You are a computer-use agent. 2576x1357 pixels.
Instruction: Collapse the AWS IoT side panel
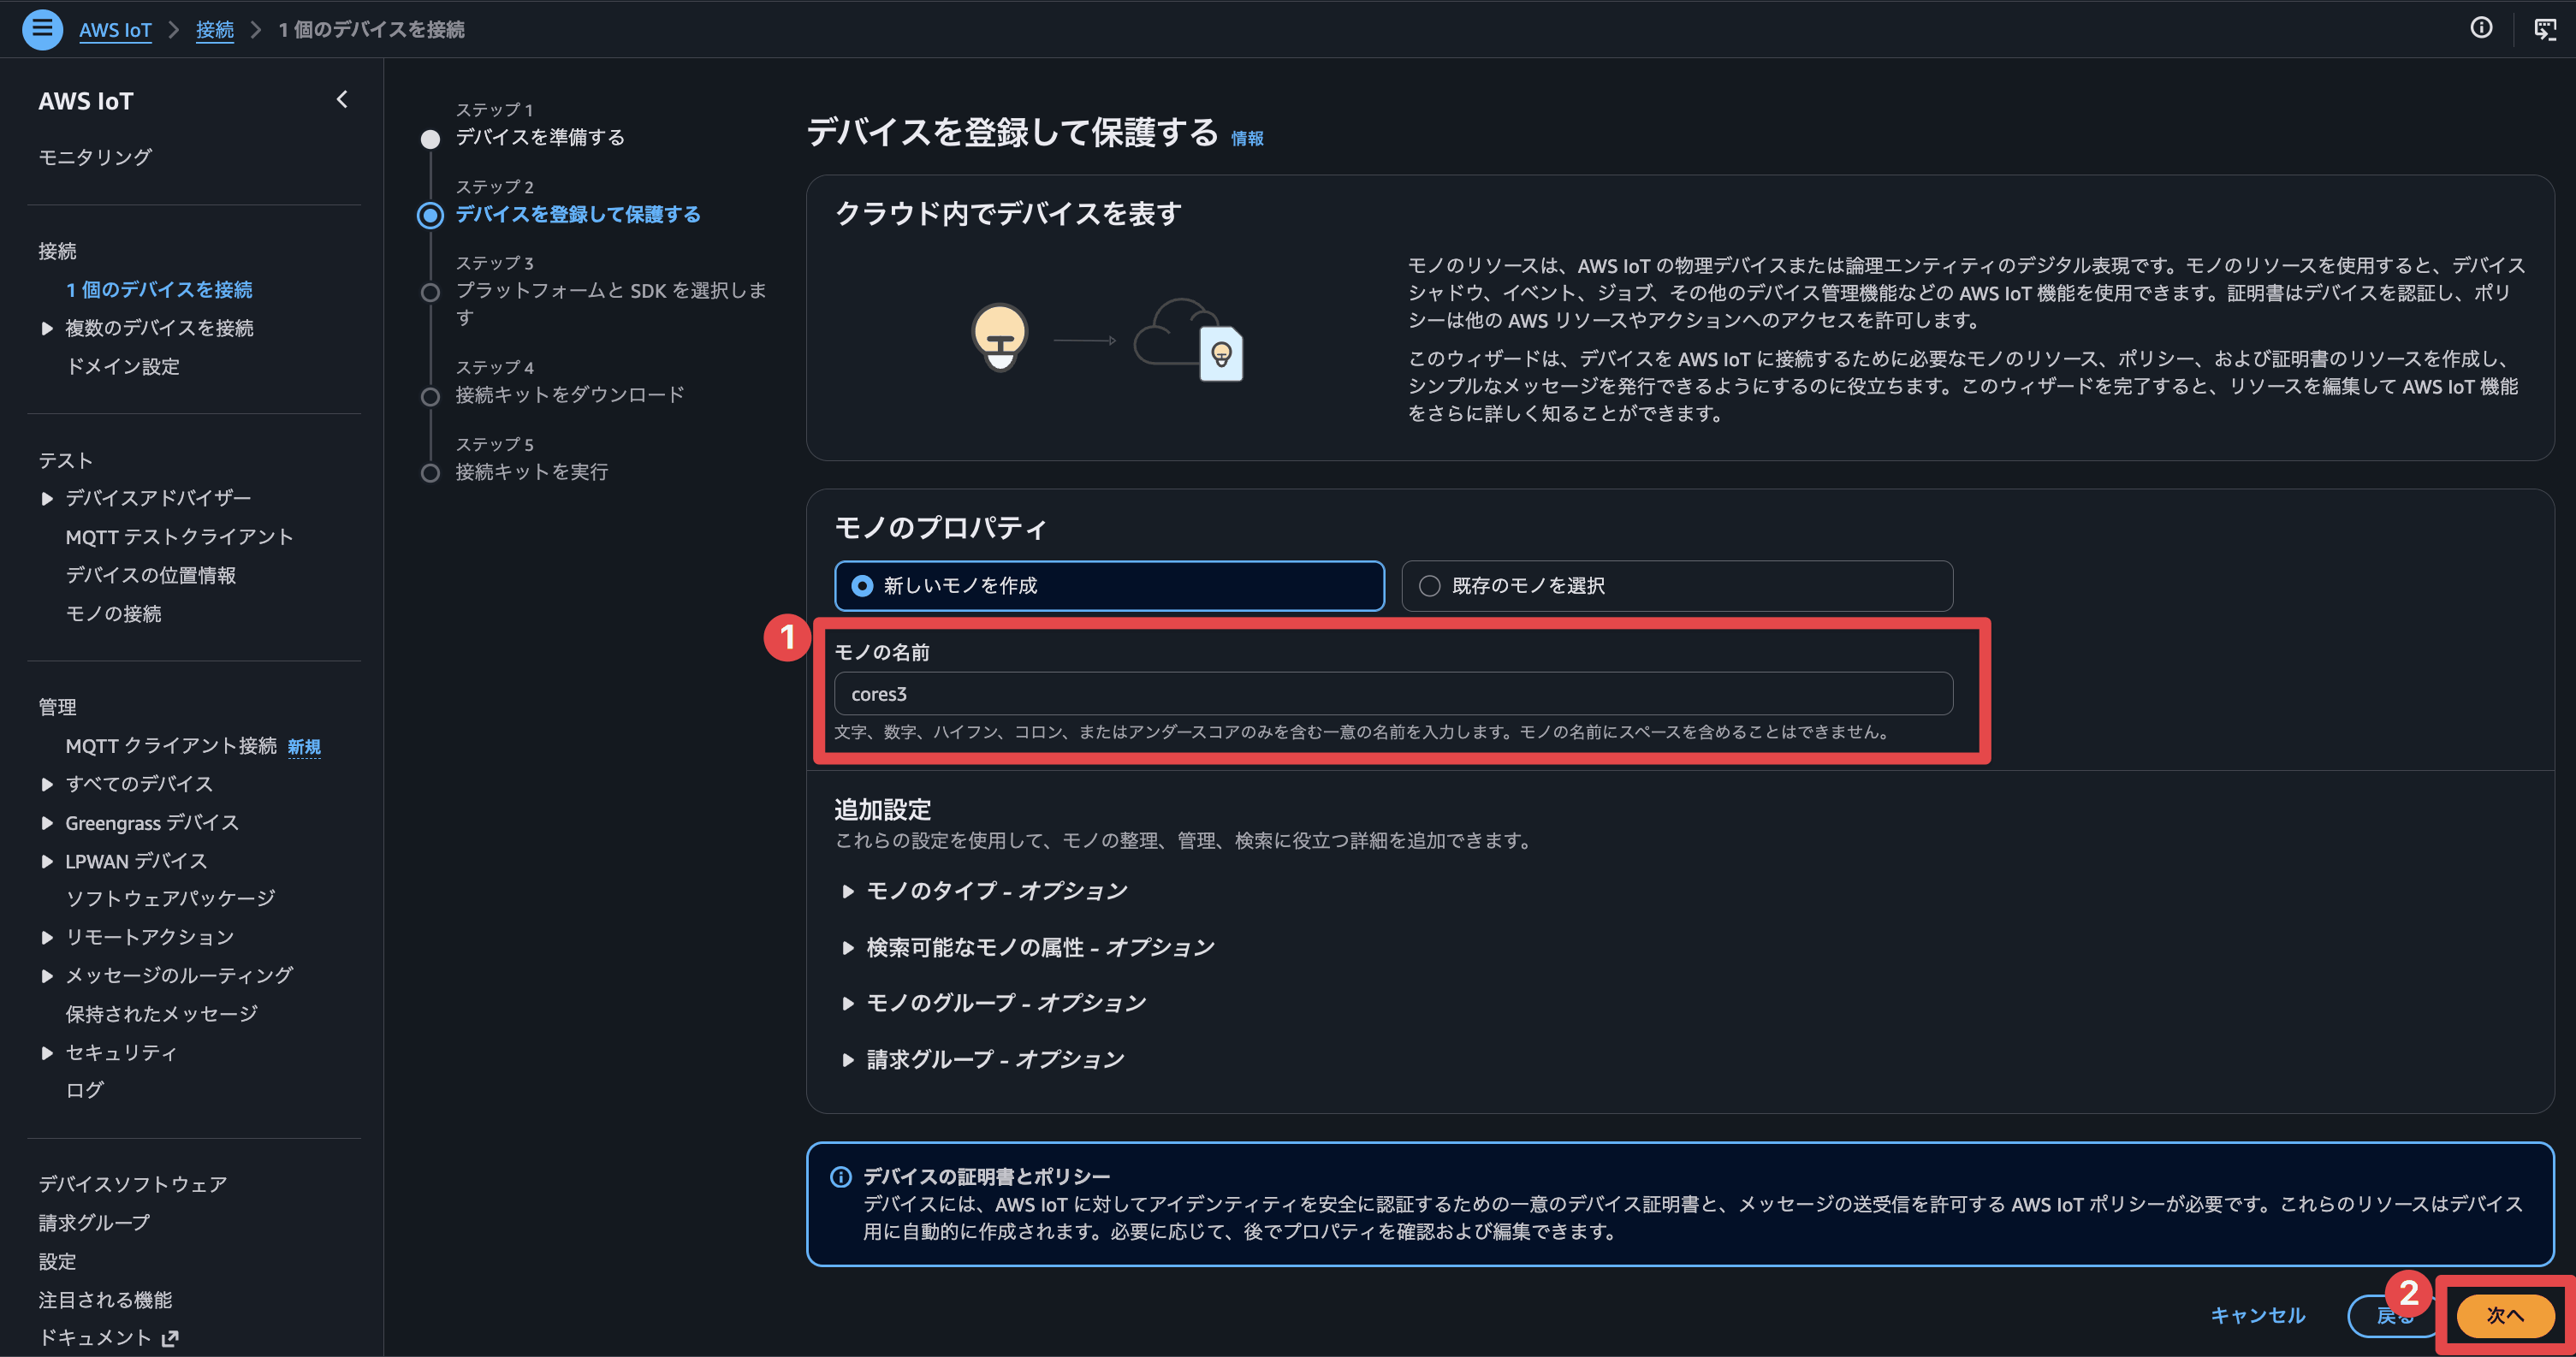pyautogui.click(x=342, y=99)
